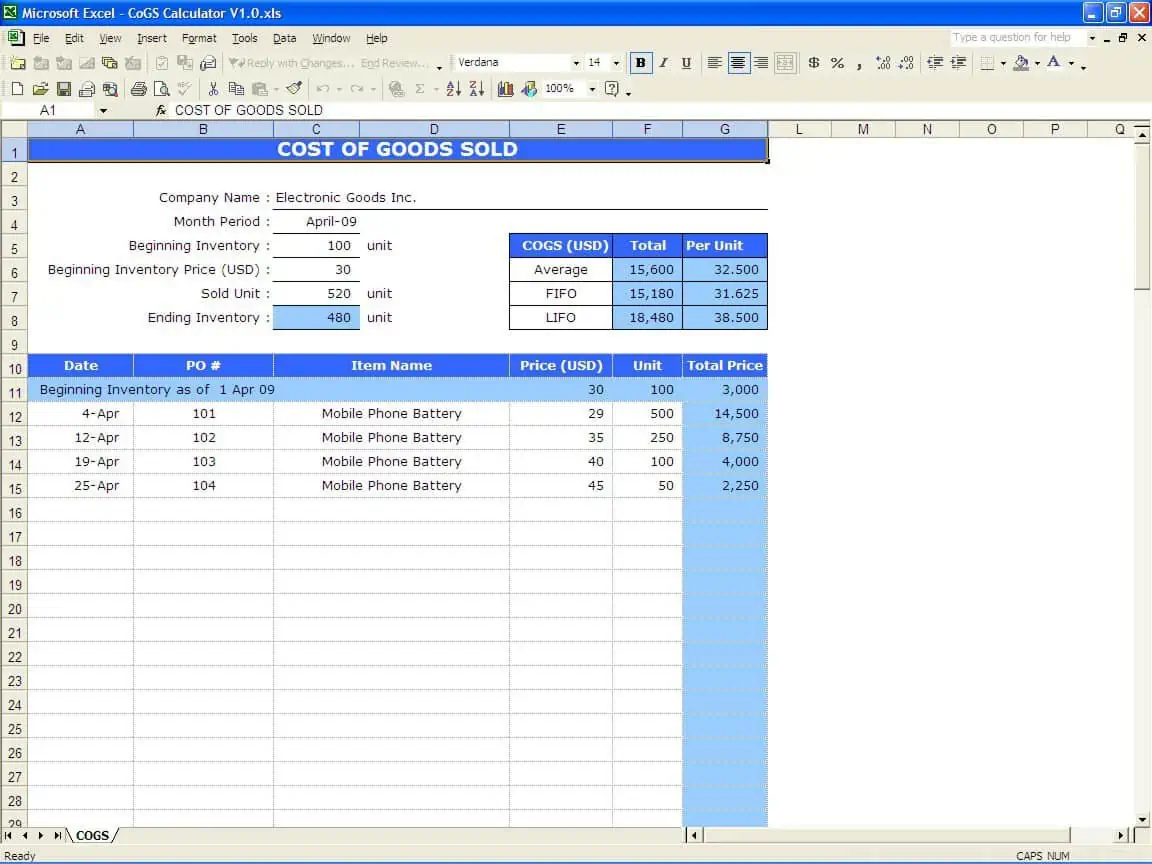Launch the Chart Wizard icon

click(x=505, y=89)
